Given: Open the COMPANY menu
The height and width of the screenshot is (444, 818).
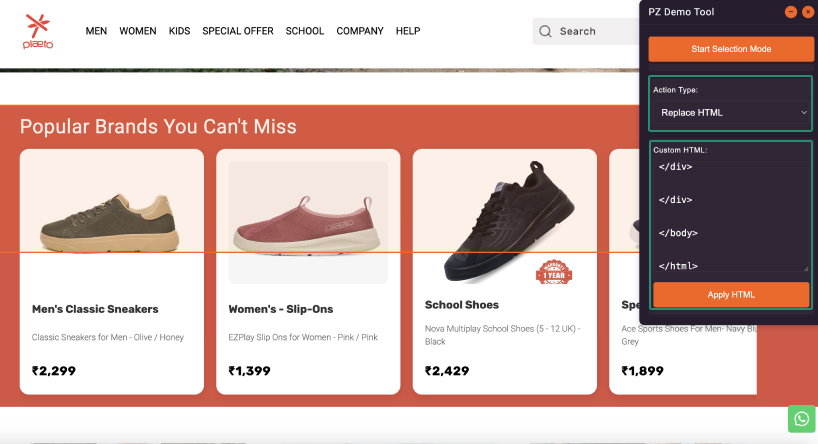Looking at the screenshot, I should click(360, 31).
